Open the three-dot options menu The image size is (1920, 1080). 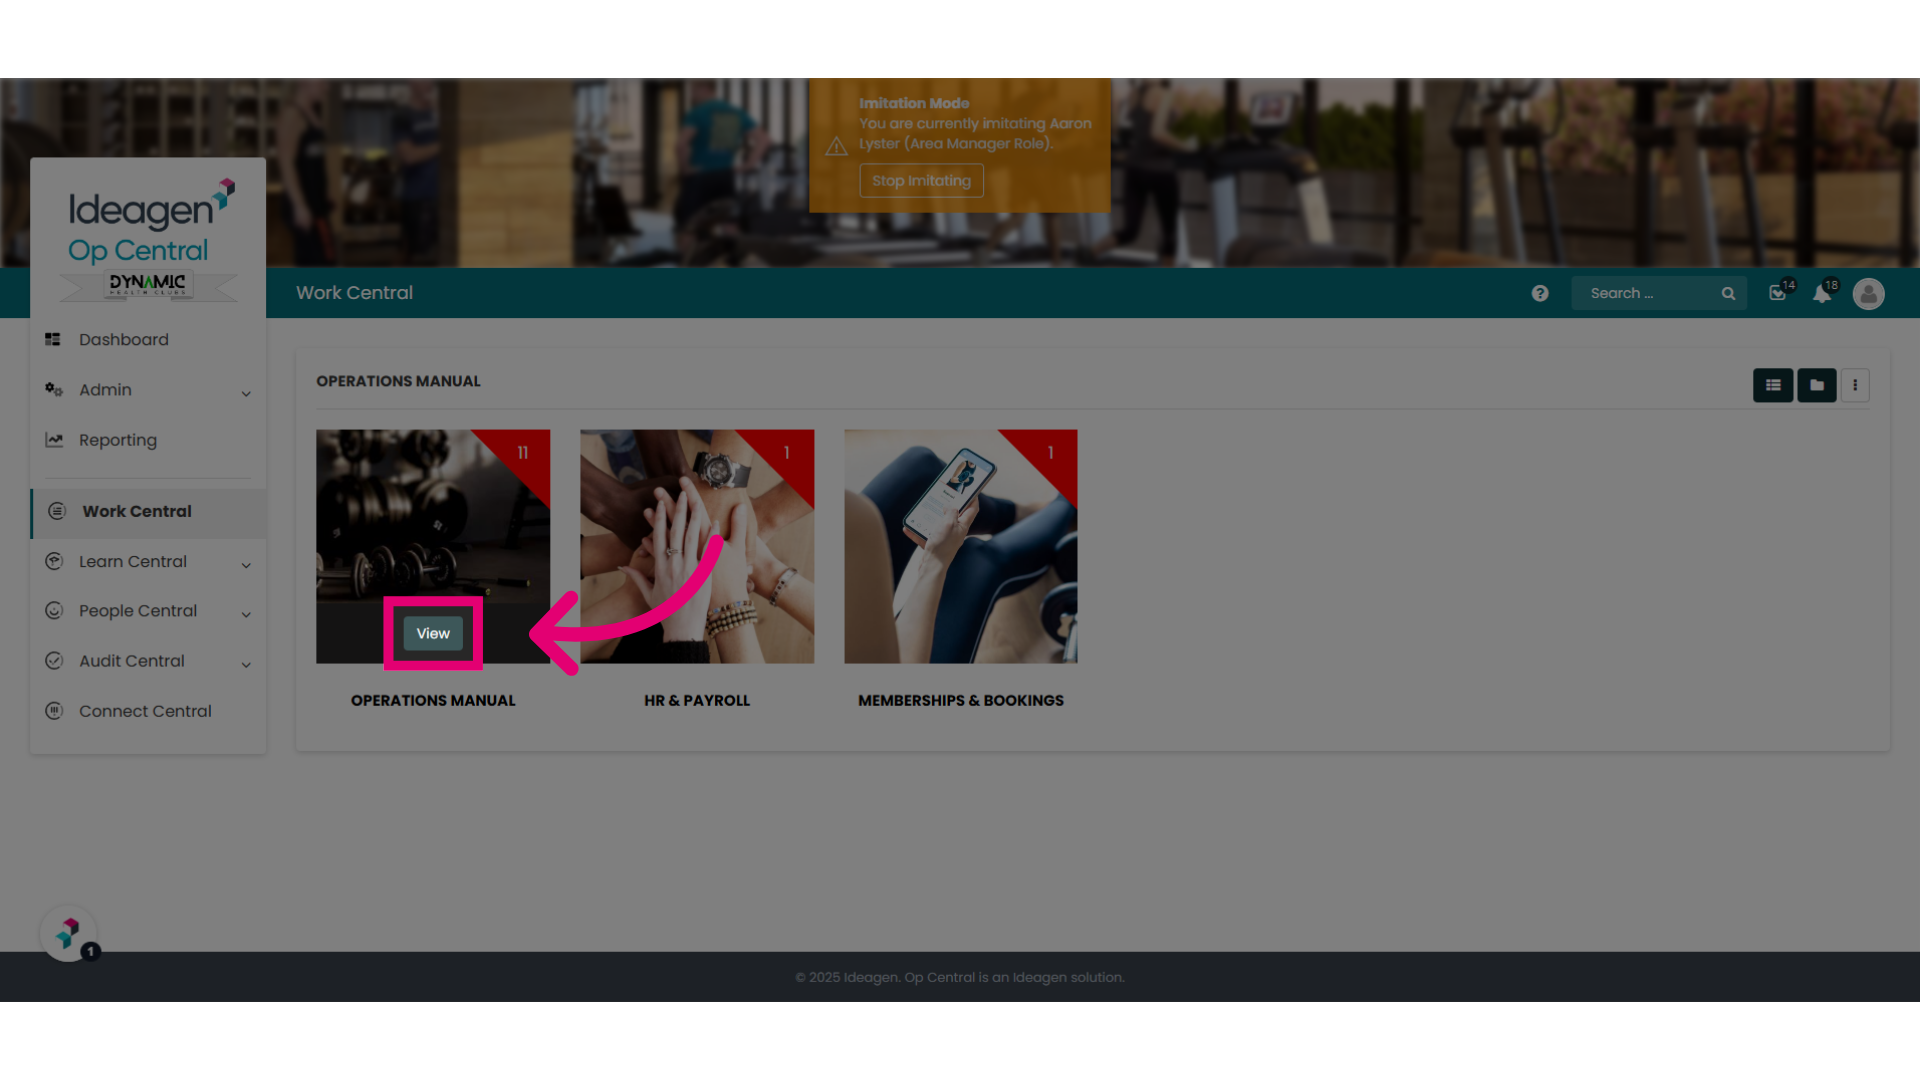pyautogui.click(x=1855, y=385)
